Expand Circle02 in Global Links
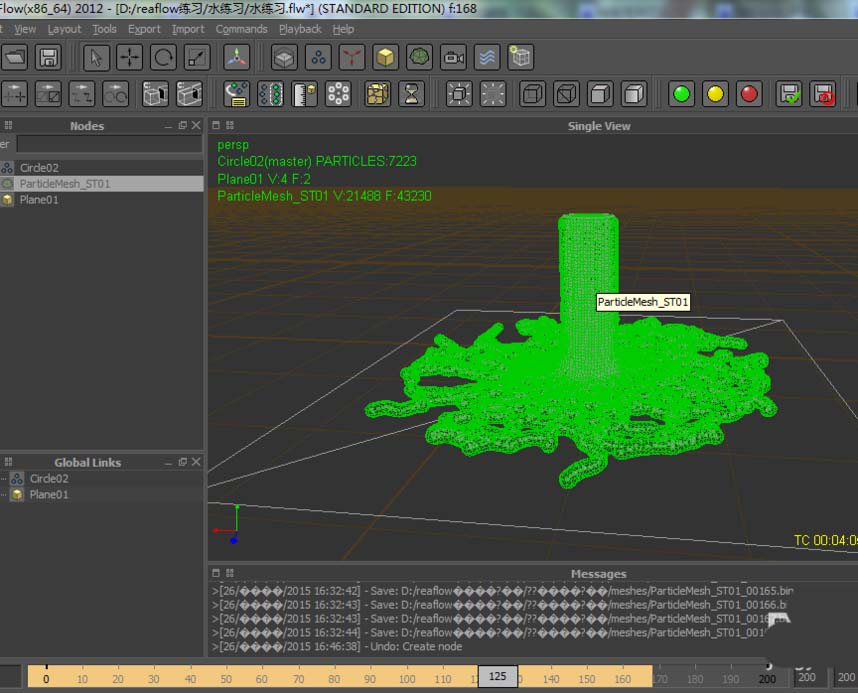Screen dimensions: 858x693 point(4,479)
